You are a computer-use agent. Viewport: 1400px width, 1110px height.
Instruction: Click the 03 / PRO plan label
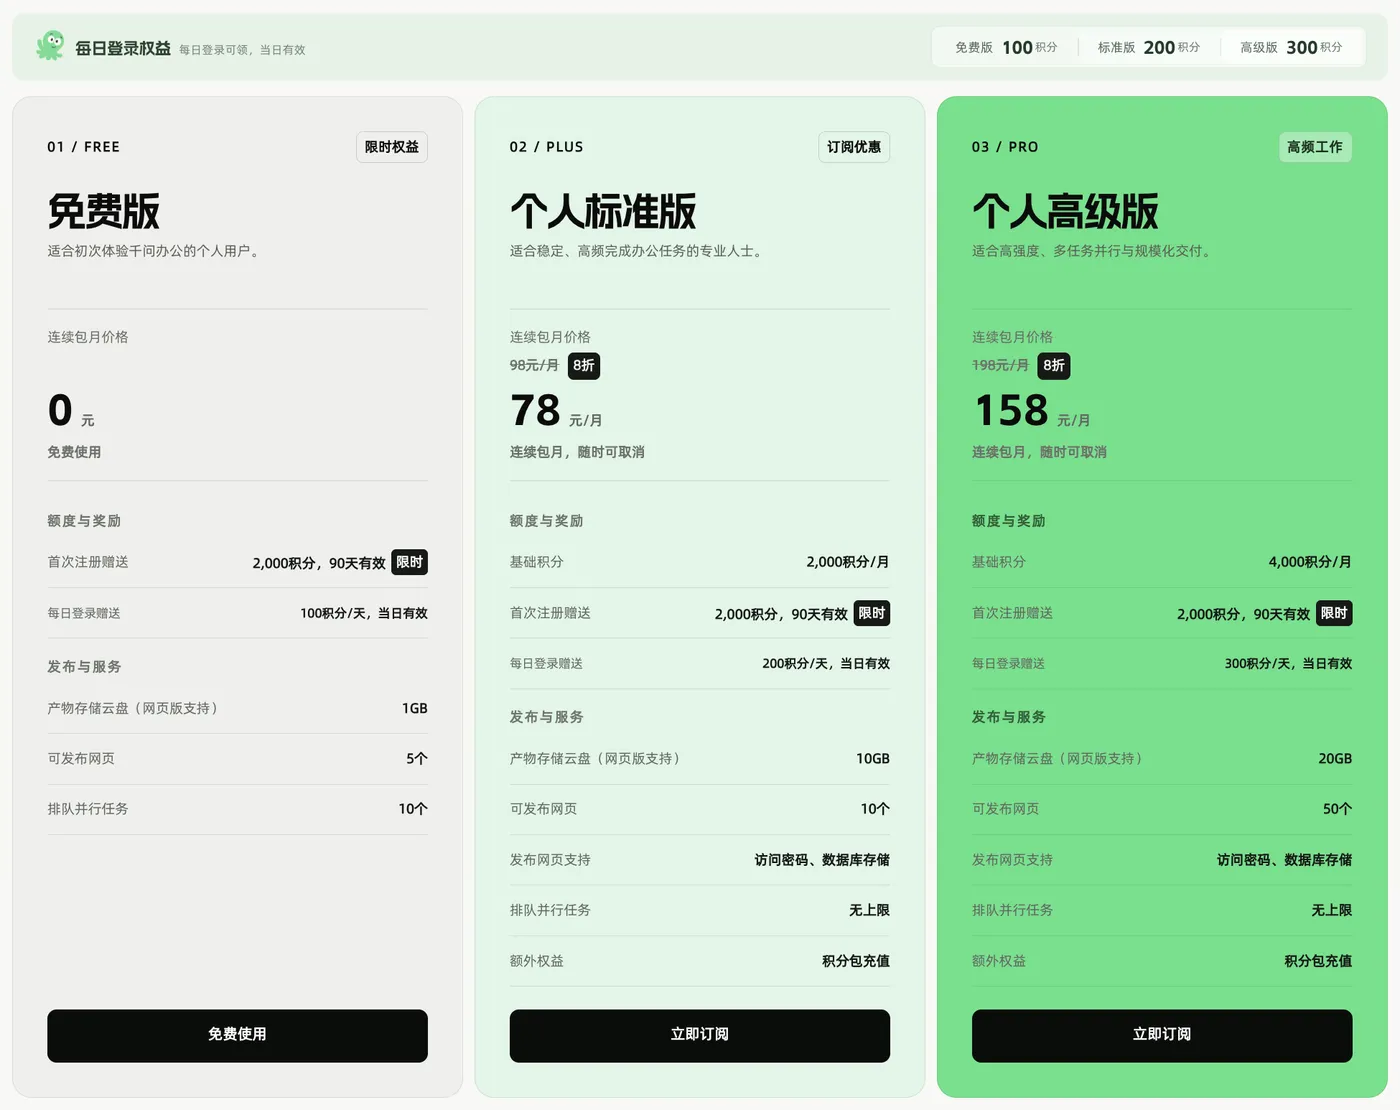click(x=1005, y=147)
